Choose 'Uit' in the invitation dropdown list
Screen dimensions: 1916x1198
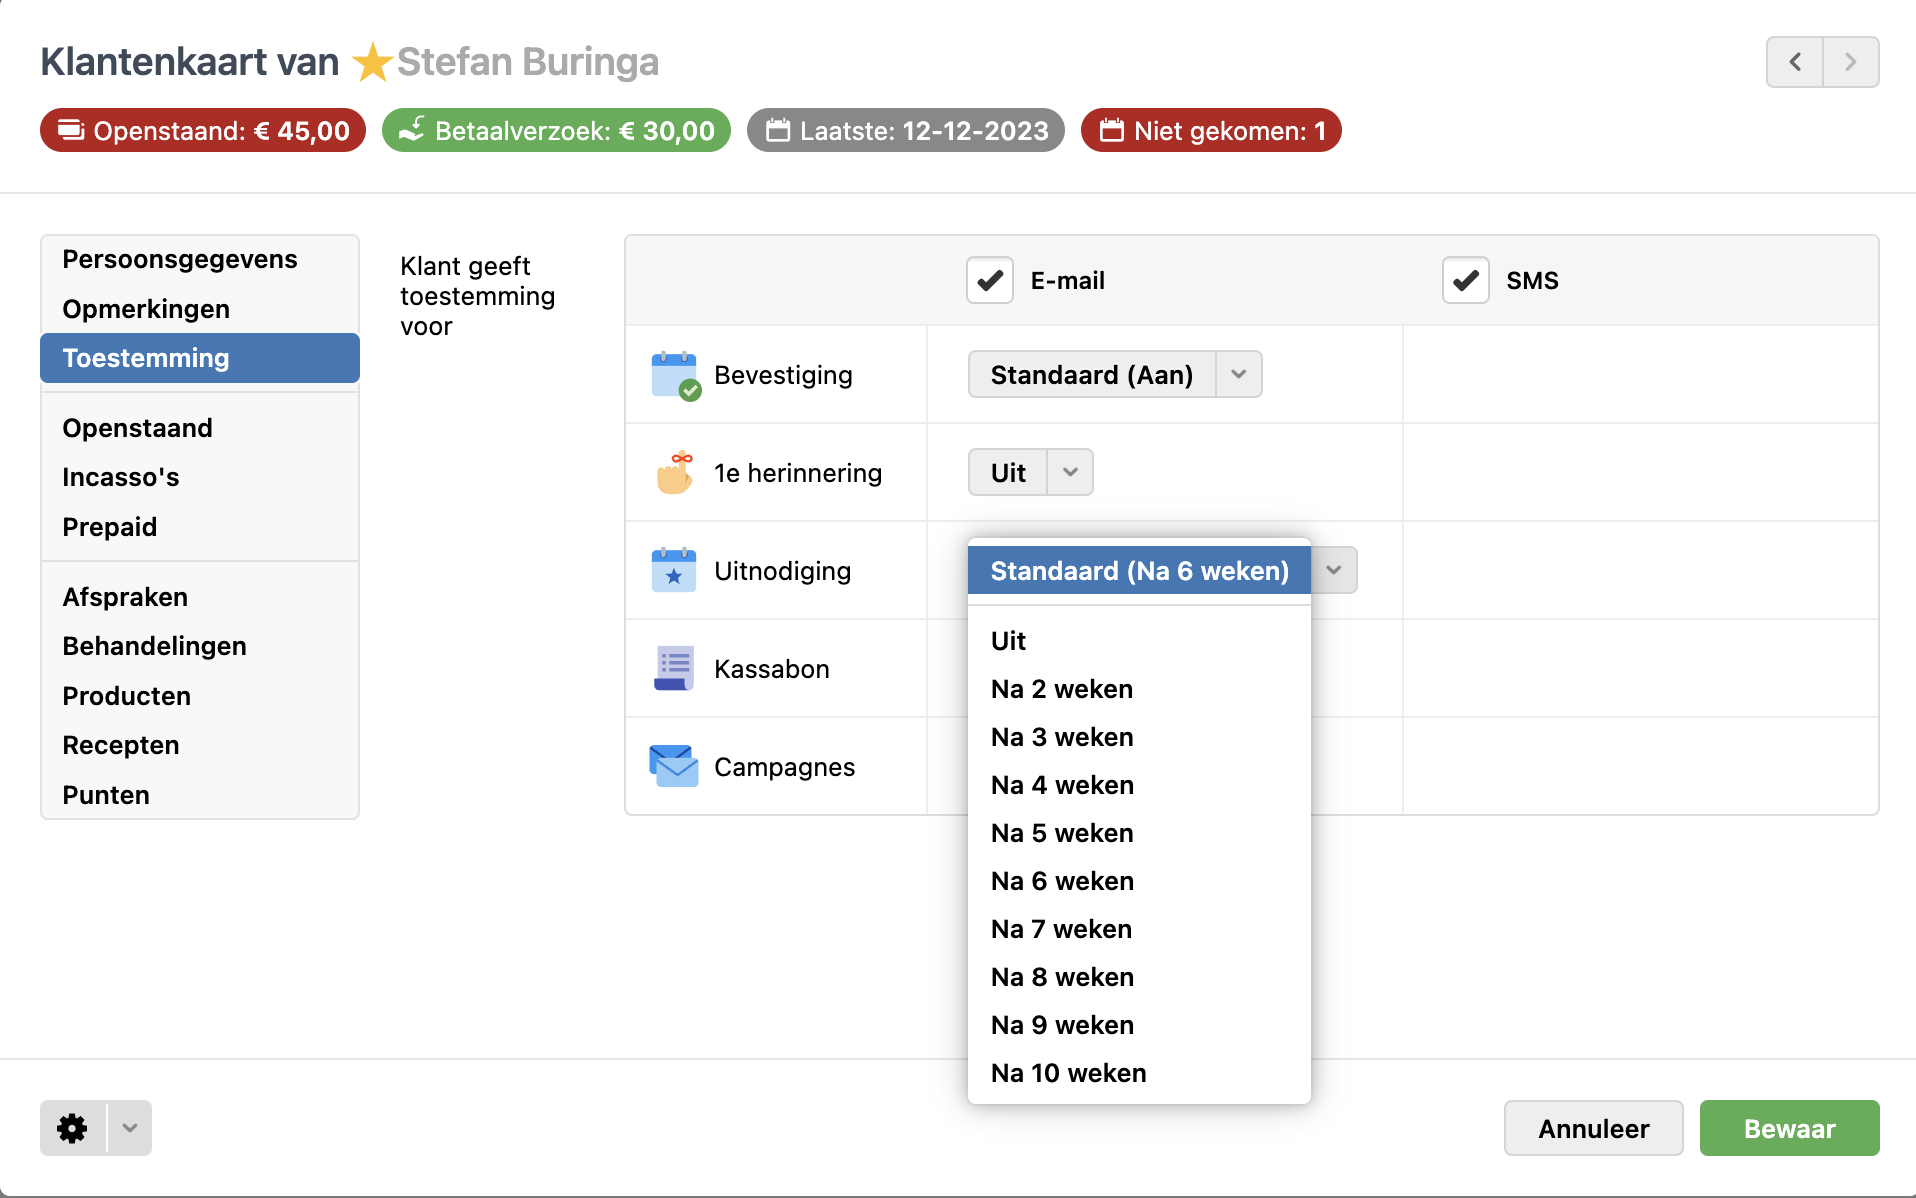tap(1008, 641)
